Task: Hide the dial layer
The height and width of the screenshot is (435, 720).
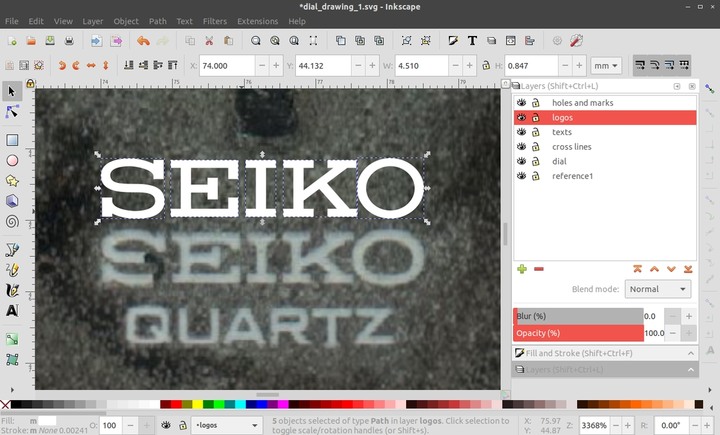Action: click(521, 161)
